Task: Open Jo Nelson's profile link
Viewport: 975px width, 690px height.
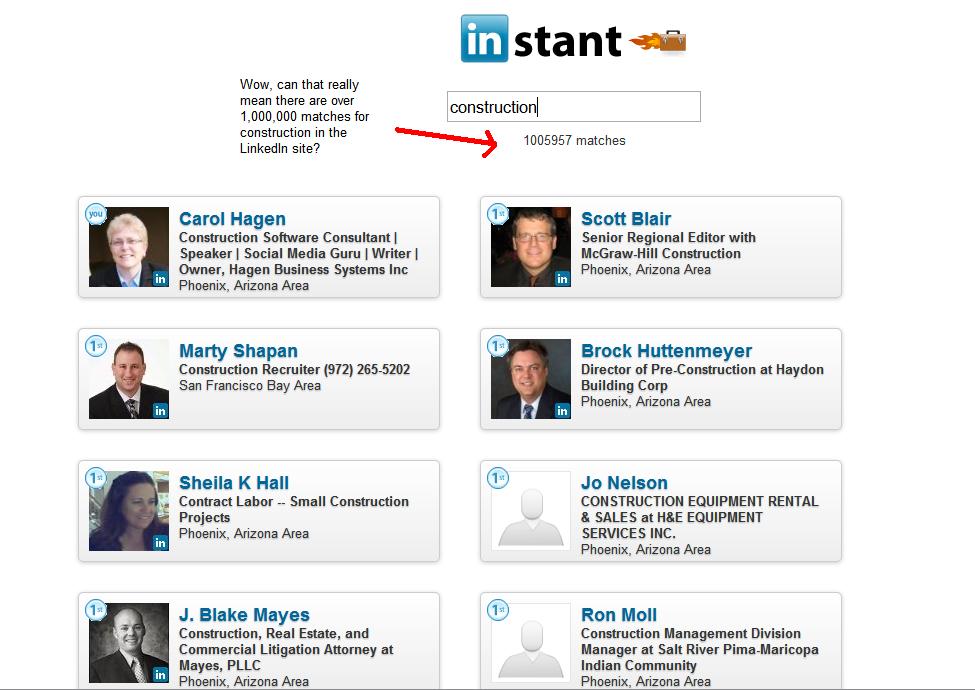Action: tap(624, 483)
